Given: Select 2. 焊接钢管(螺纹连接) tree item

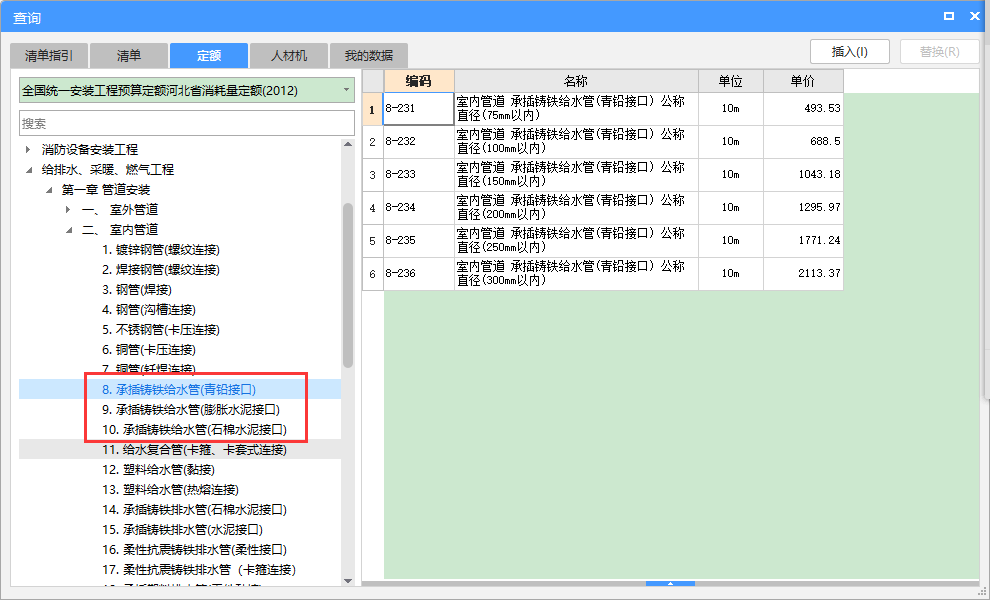Looking at the screenshot, I should [x=161, y=270].
